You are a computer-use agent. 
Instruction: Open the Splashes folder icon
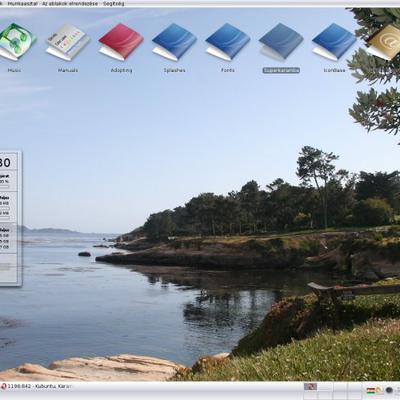(x=174, y=42)
